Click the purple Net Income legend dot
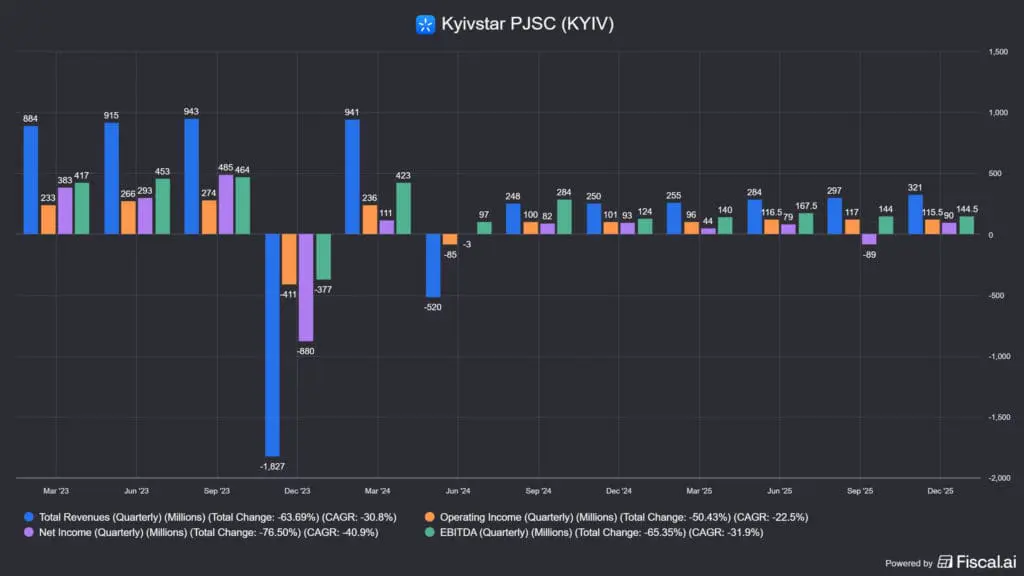1024x576 pixels. pos(29,532)
